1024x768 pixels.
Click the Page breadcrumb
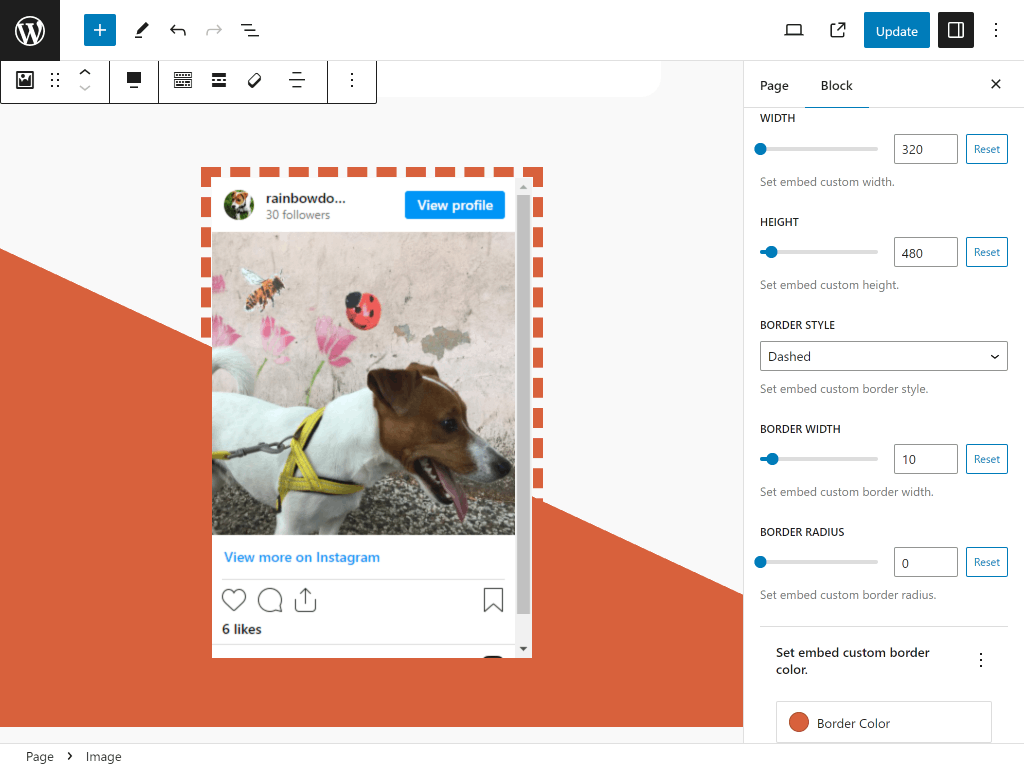(x=40, y=756)
